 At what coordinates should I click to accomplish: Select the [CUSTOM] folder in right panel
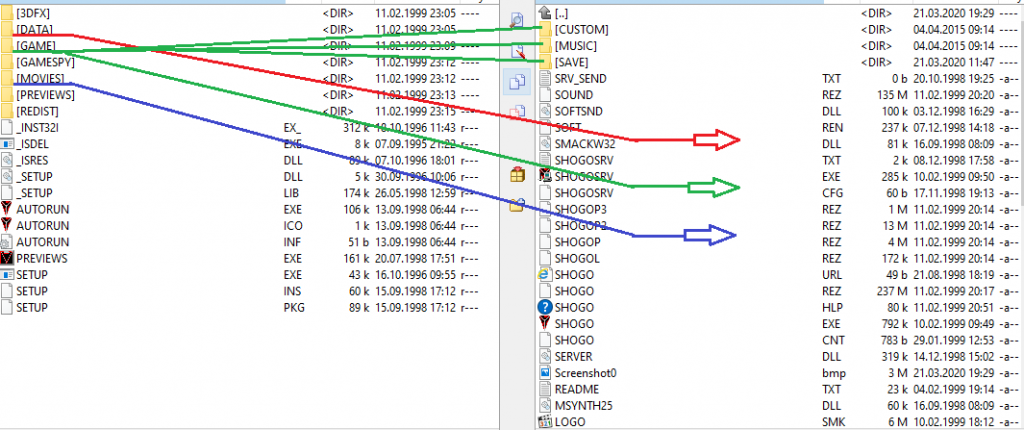click(780, 29)
